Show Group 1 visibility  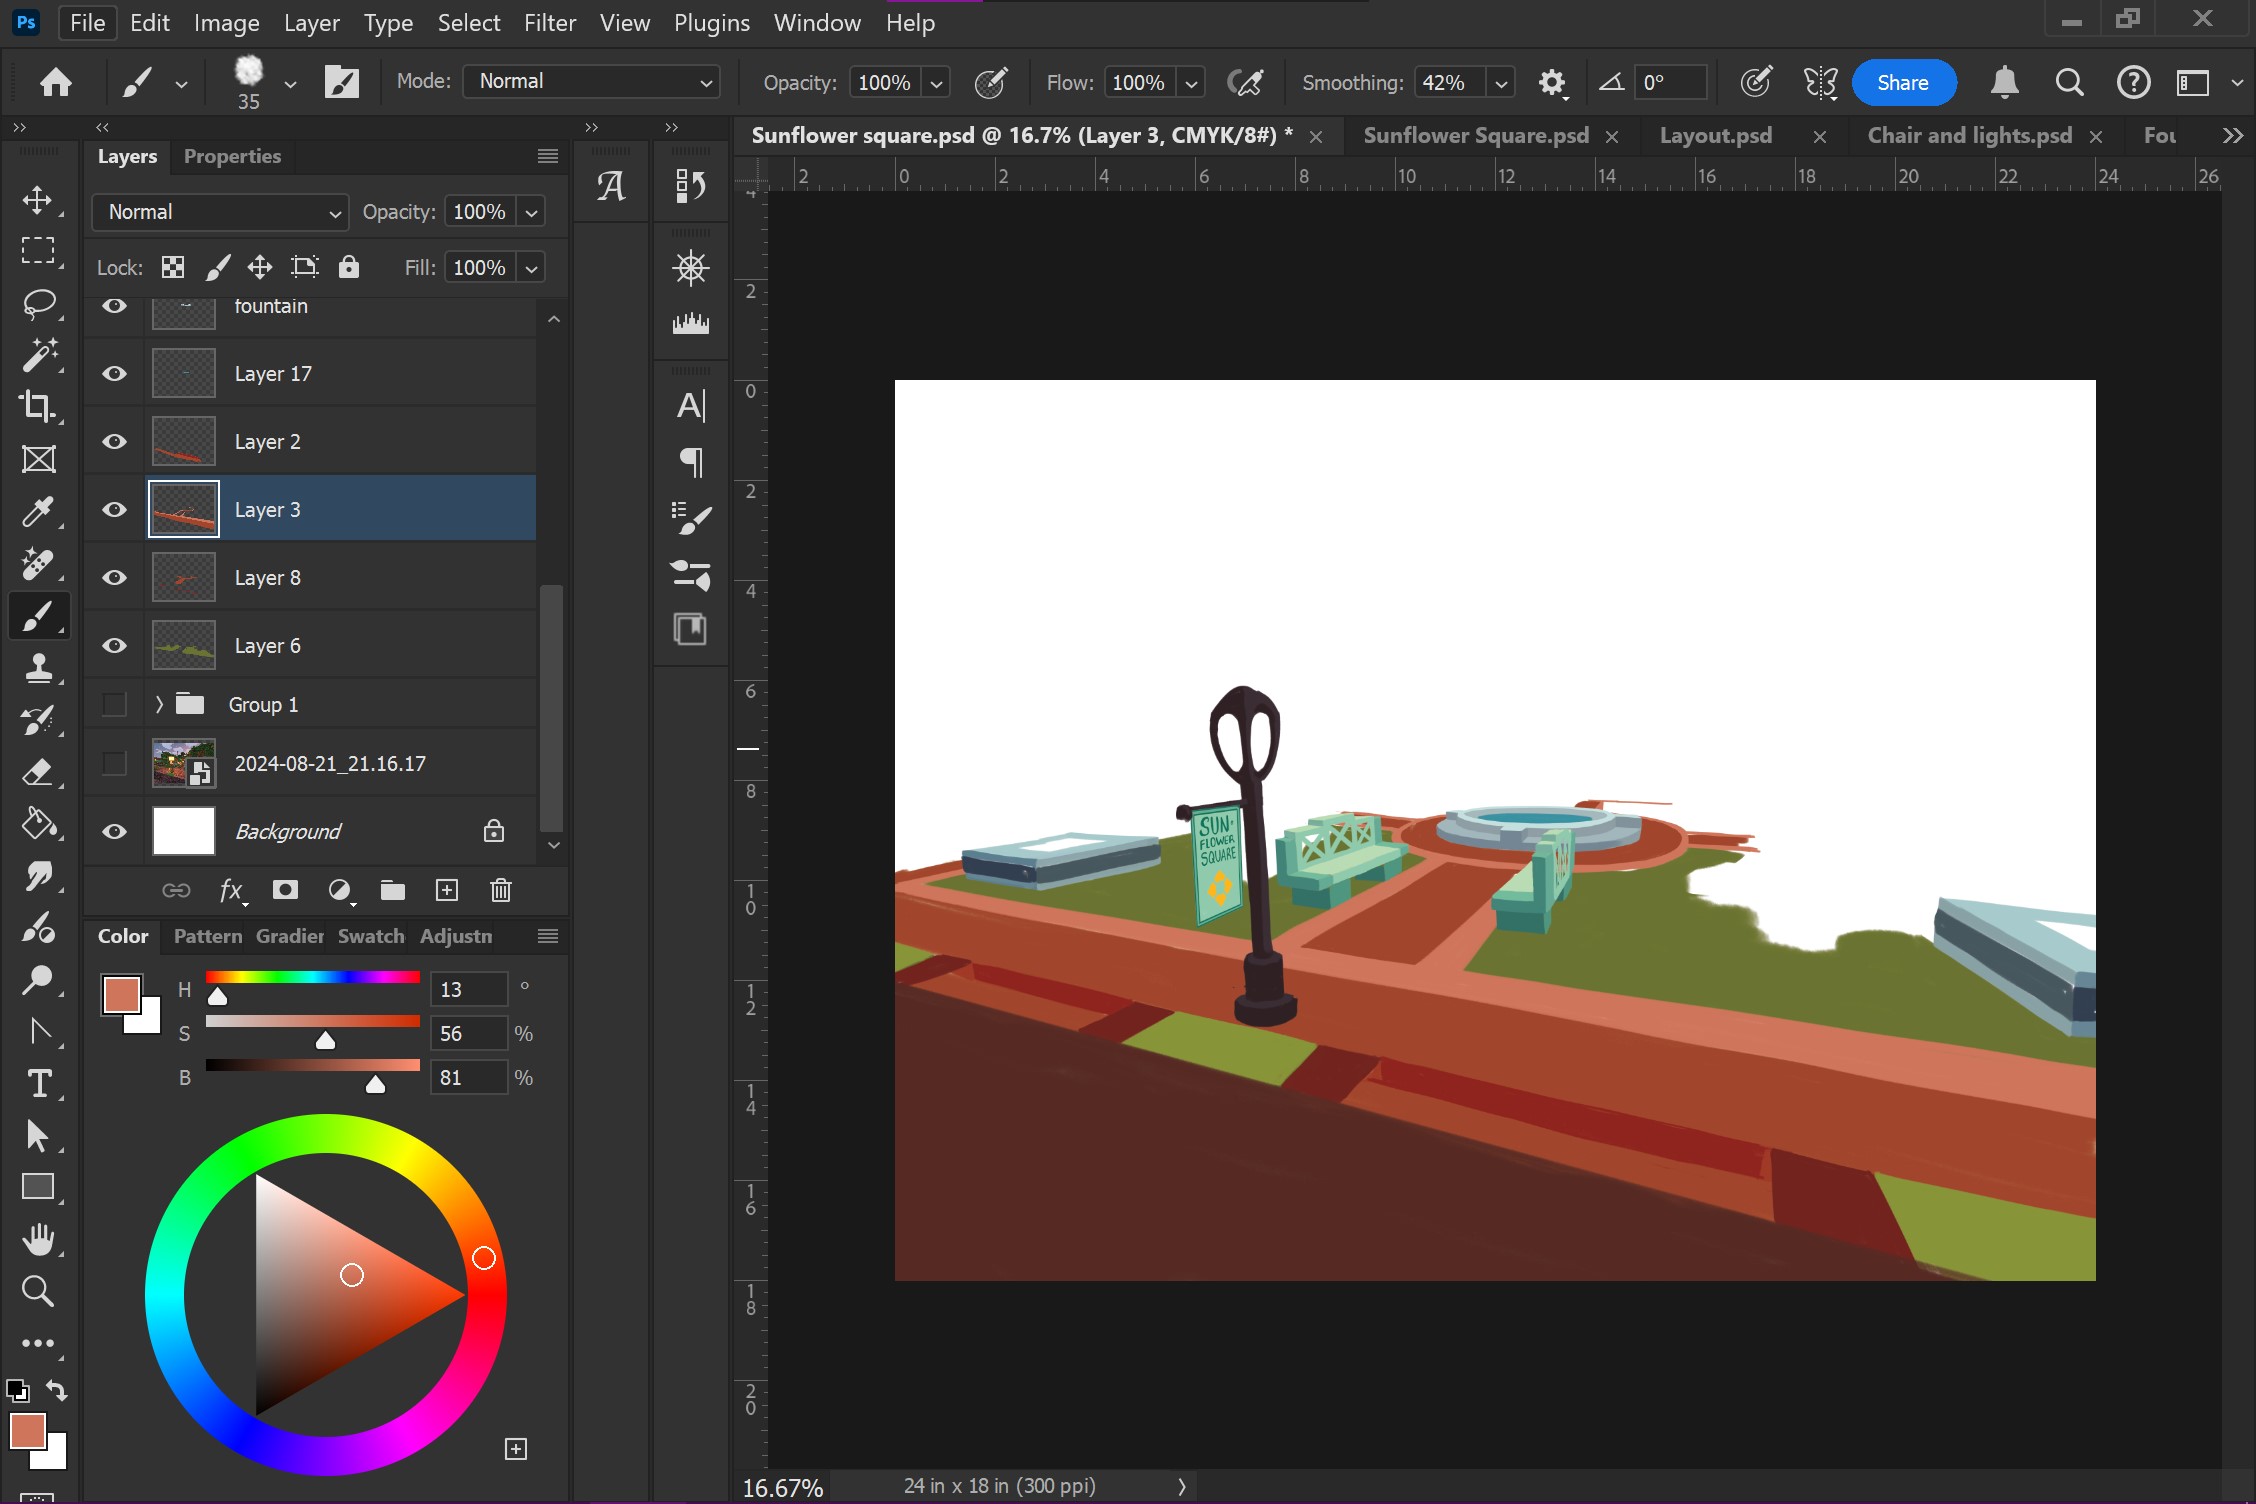(x=115, y=705)
